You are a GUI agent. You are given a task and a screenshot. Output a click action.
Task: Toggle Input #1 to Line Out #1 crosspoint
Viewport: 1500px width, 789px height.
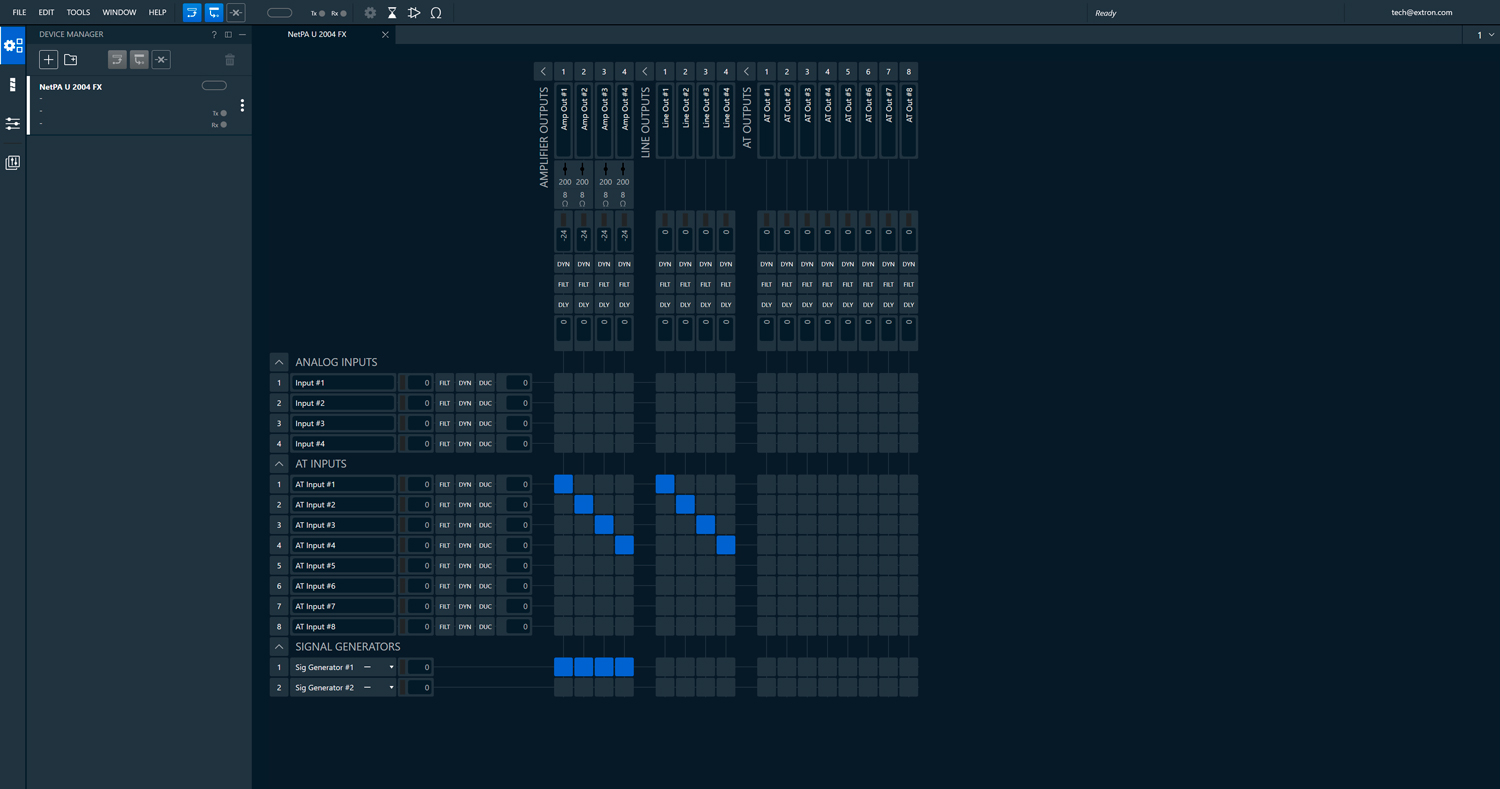665,382
